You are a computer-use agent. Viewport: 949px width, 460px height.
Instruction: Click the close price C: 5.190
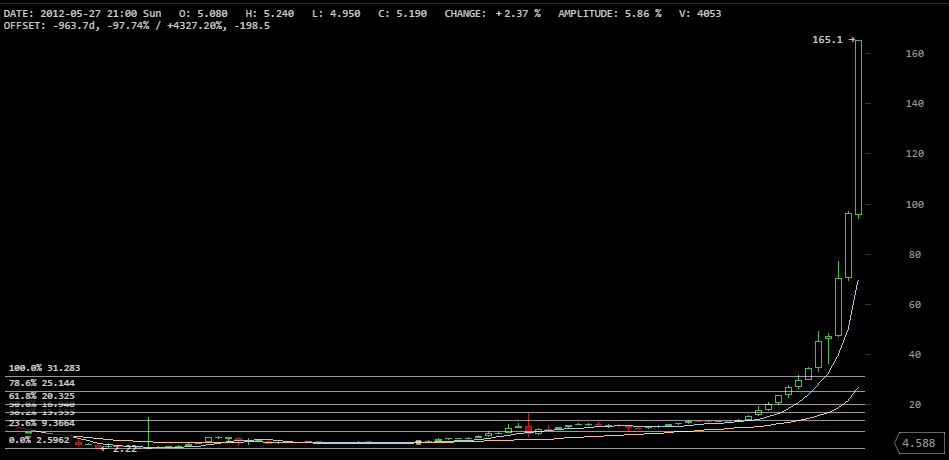point(402,13)
